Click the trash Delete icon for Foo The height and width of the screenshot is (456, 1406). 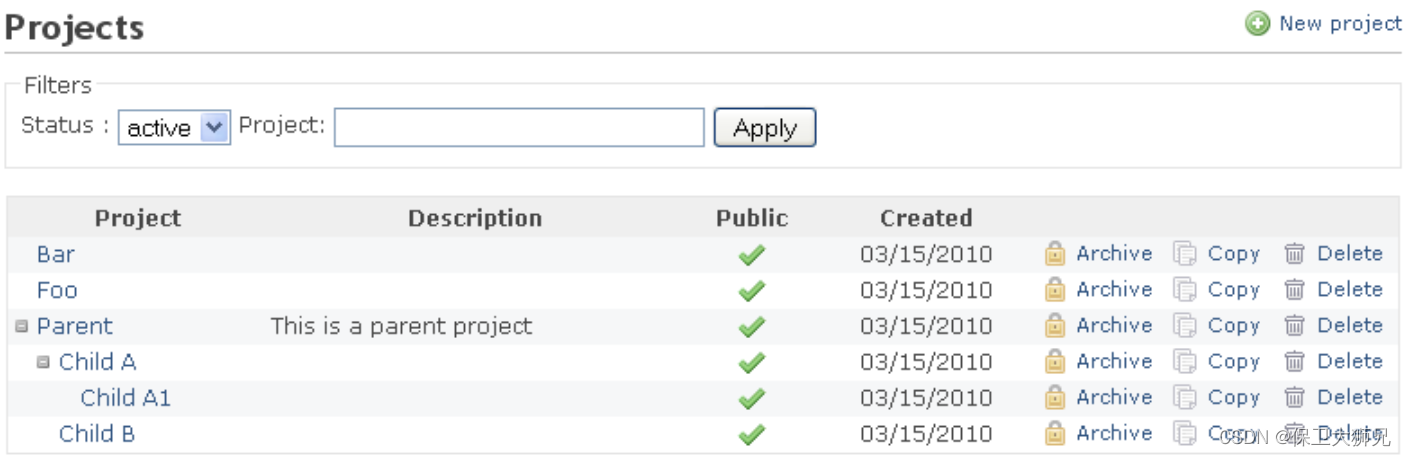pos(1294,290)
